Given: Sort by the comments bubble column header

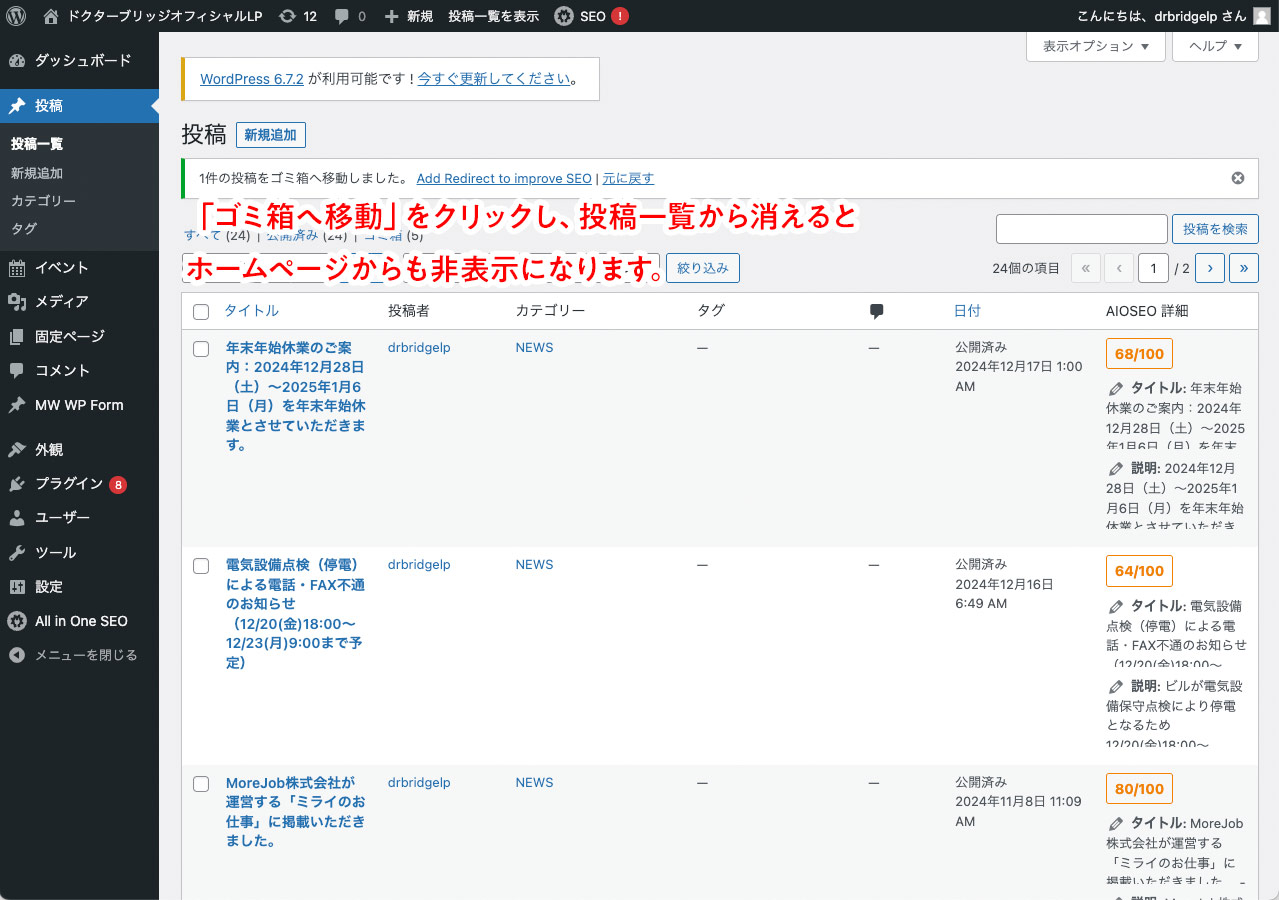Looking at the screenshot, I should pyautogui.click(x=876, y=311).
